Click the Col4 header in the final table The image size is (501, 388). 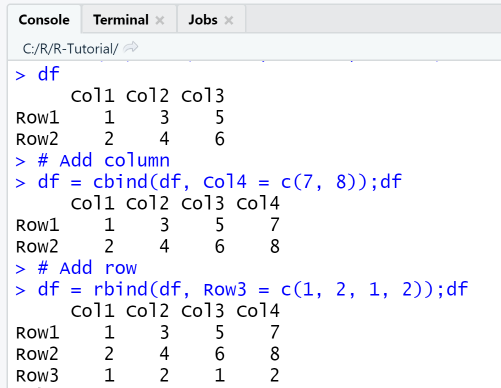click(x=258, y=311)
